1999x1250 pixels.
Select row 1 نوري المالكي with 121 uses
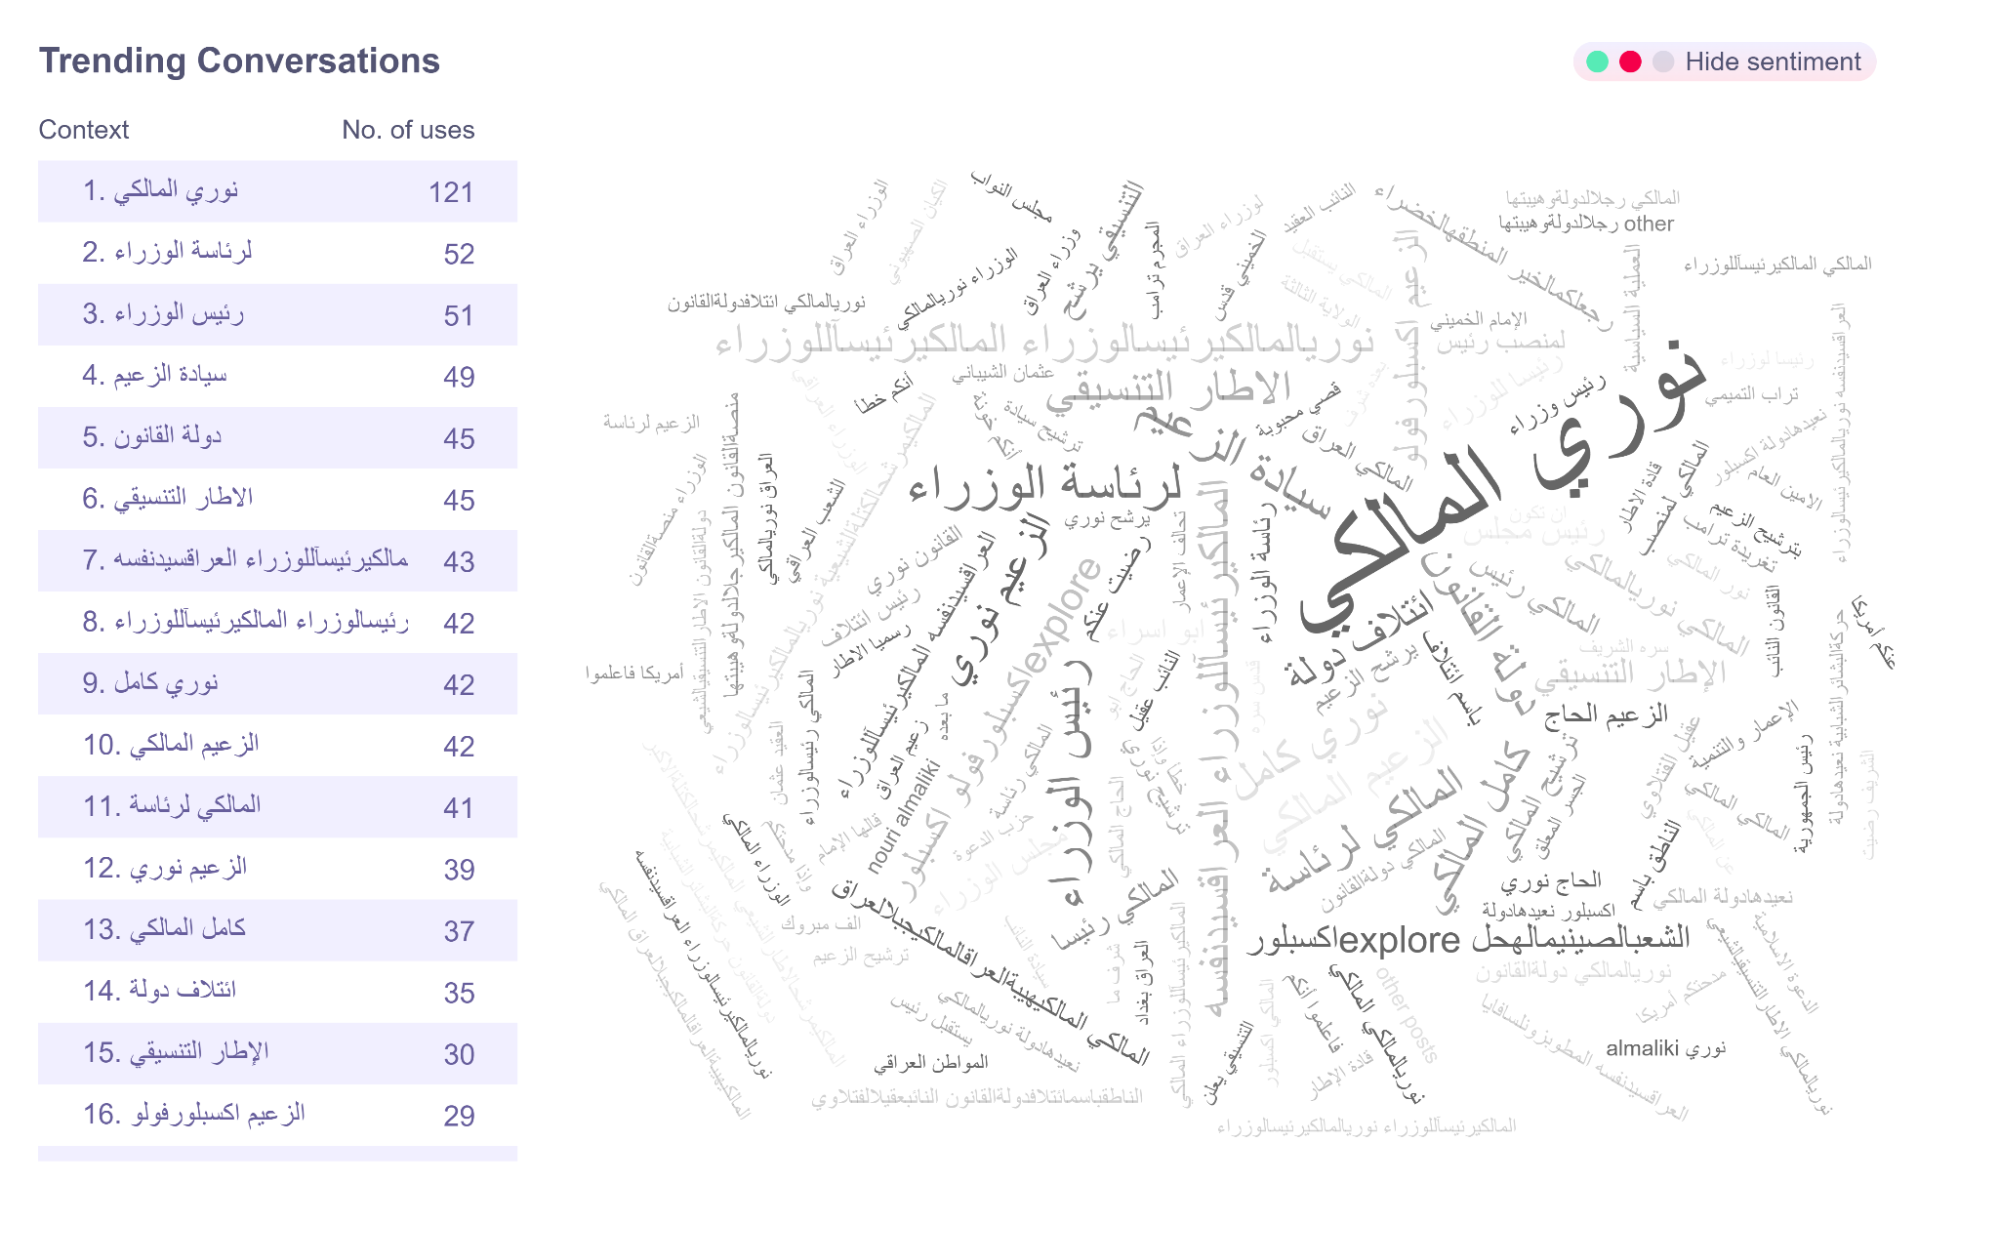point(277,191)
